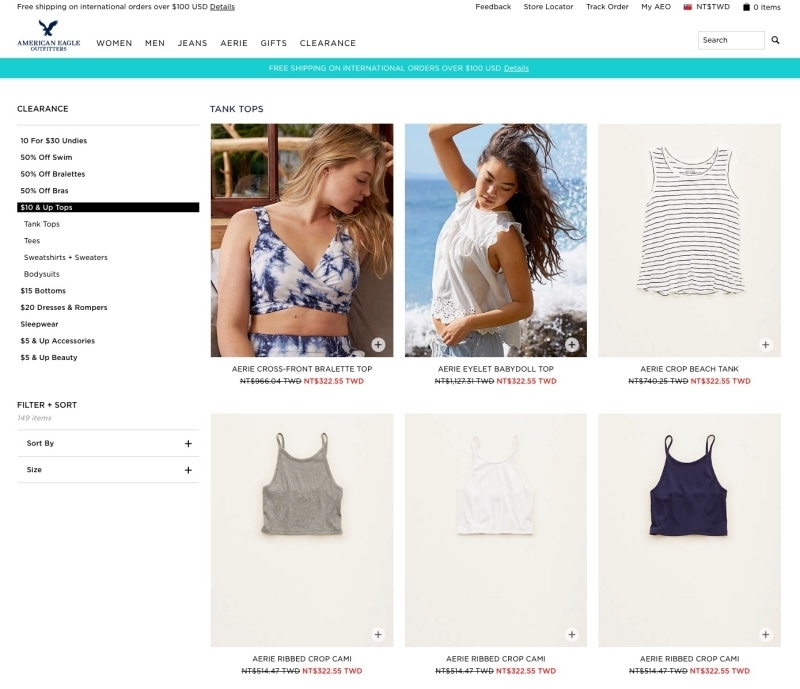Screen dimensions: 800x689
Task: Select Sleepwear category
Action: [x=39, y=325]
